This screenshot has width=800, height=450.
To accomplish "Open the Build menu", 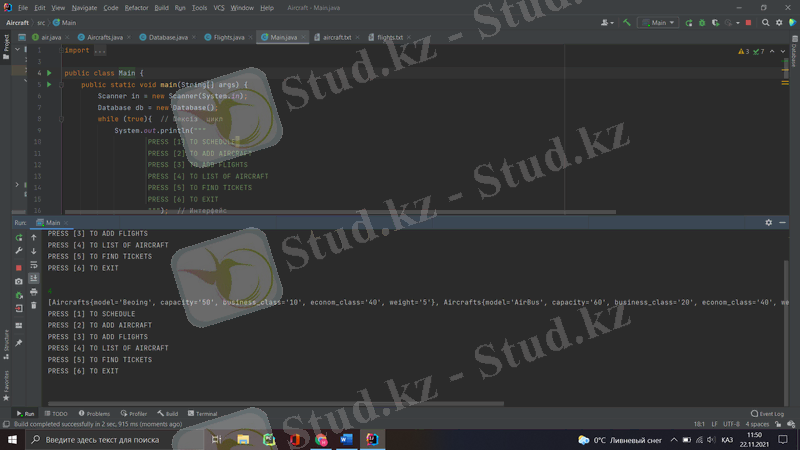I will click(x=161, y=8).
